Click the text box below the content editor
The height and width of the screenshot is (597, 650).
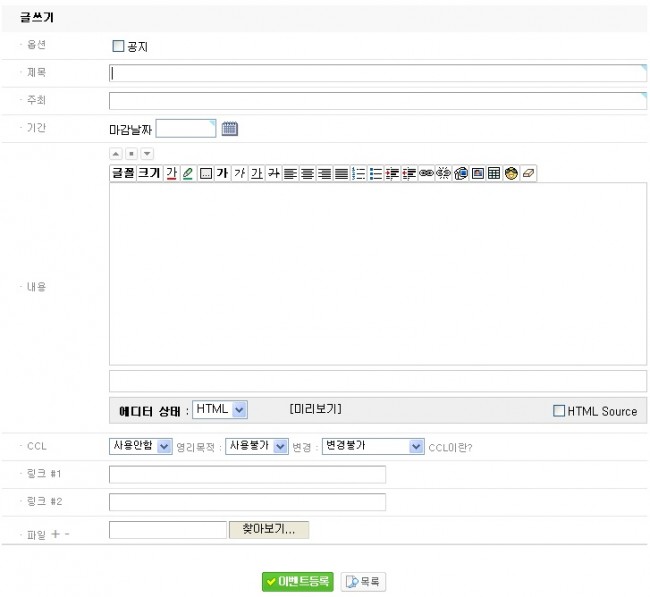378,381
